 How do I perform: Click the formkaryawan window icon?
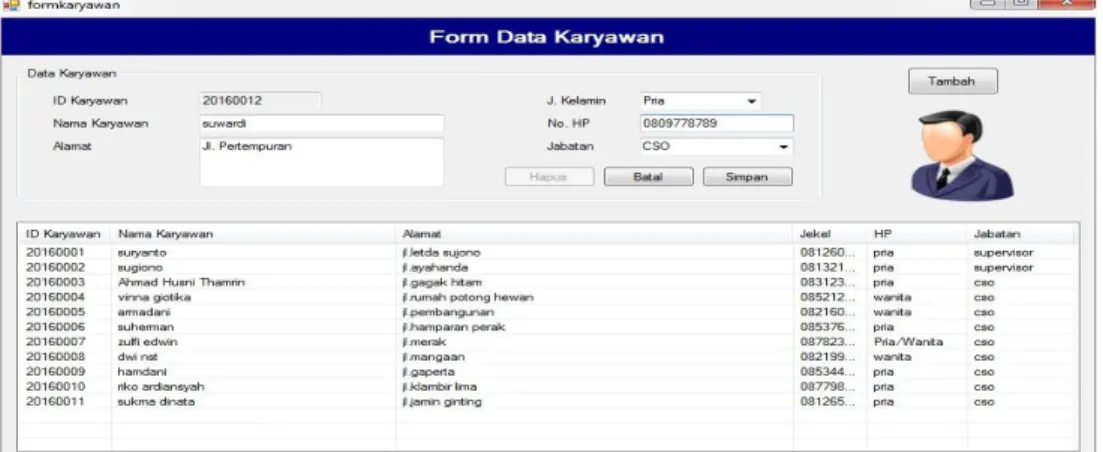[x=11, y=6]
